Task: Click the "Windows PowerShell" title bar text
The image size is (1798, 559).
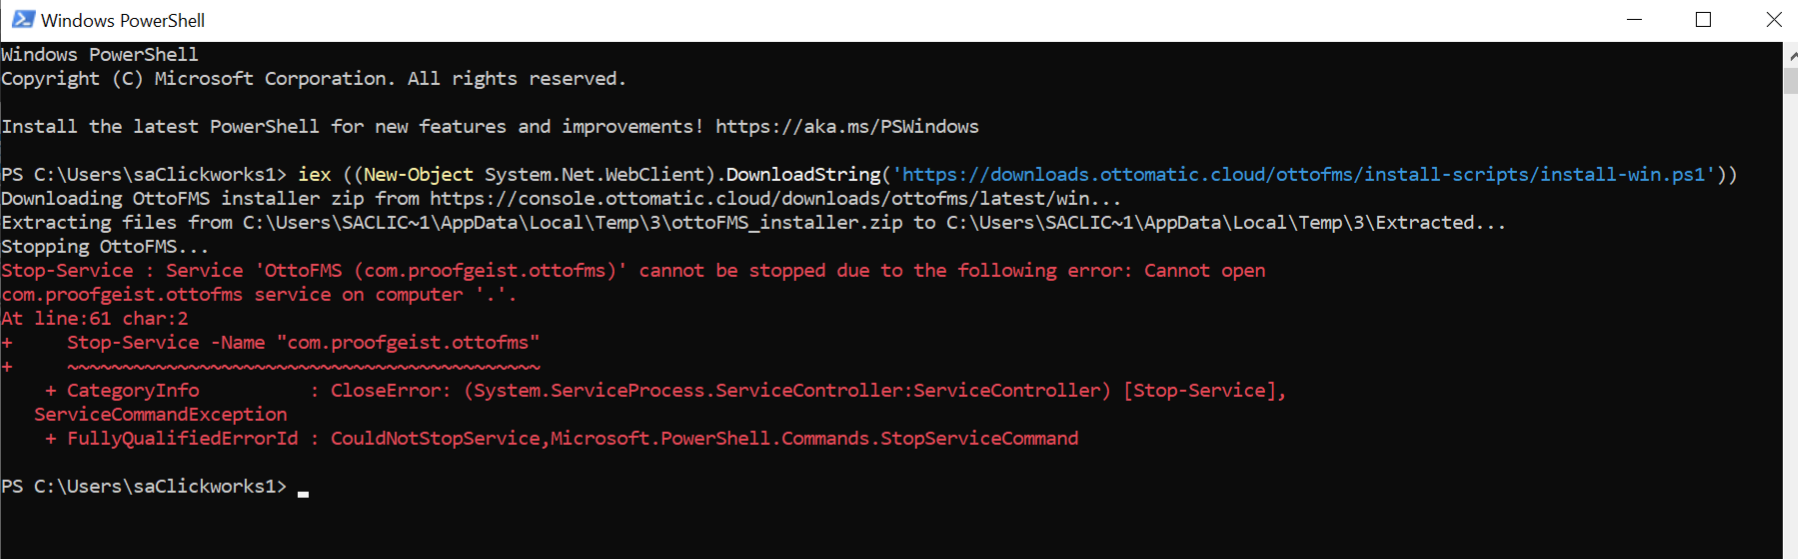Action: (x=123, y=20)
